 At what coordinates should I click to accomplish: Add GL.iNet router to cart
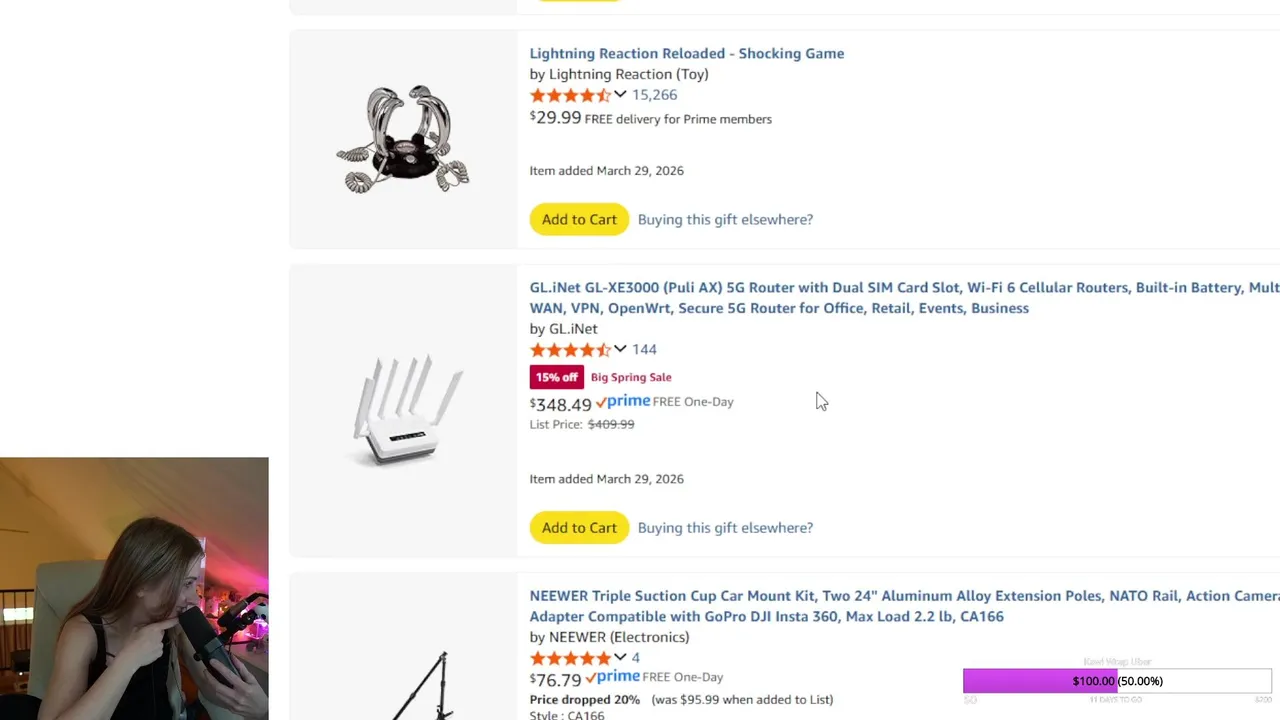[x=579, y=527]
